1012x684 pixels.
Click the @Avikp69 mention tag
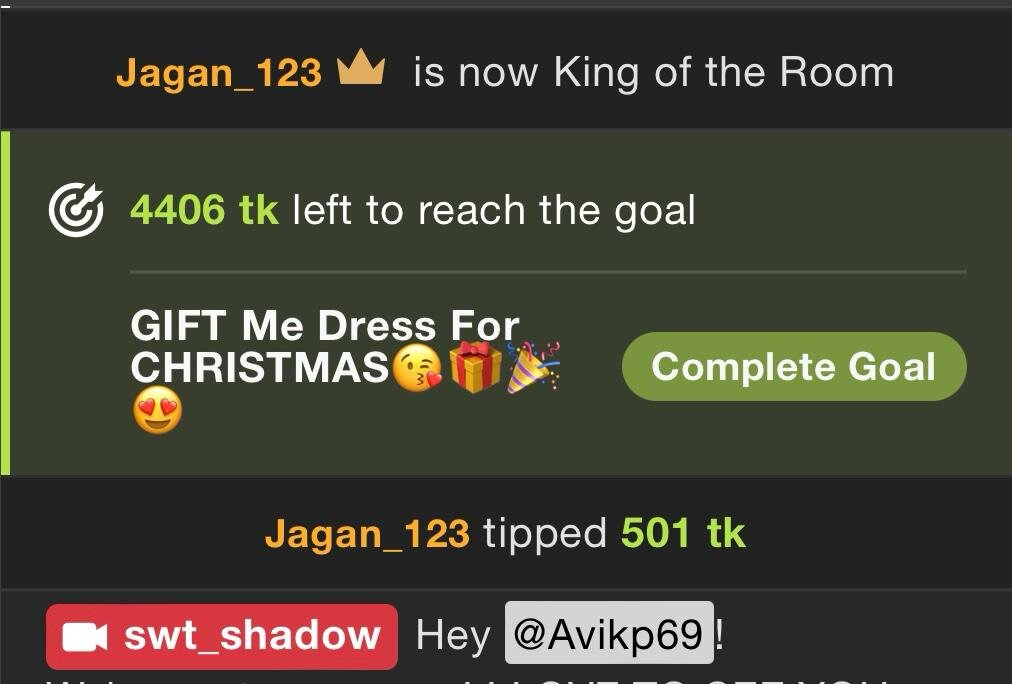point(609,633)
